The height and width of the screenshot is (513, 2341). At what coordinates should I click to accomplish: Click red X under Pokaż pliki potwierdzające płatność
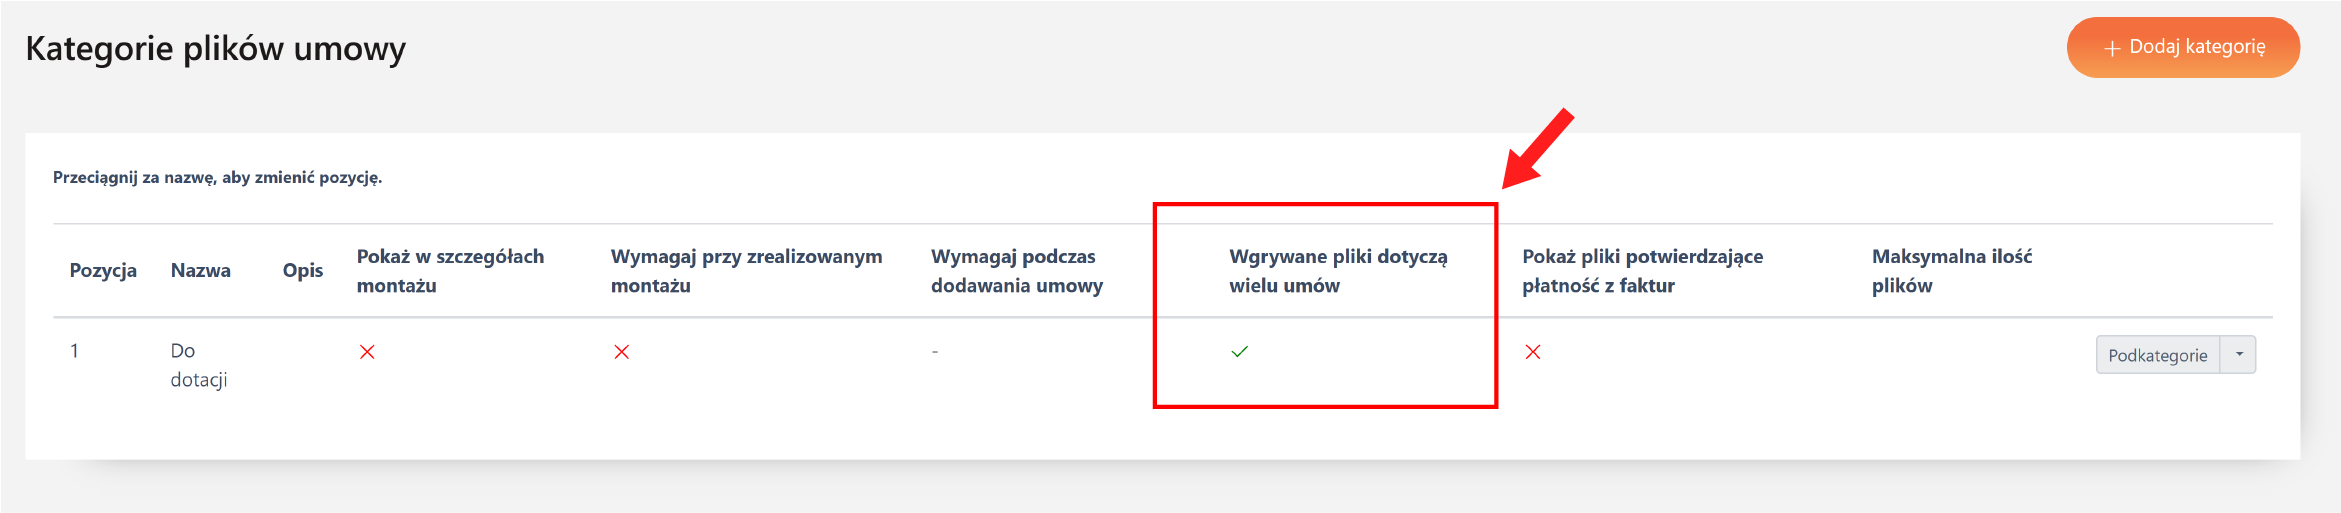[1532, 352]
